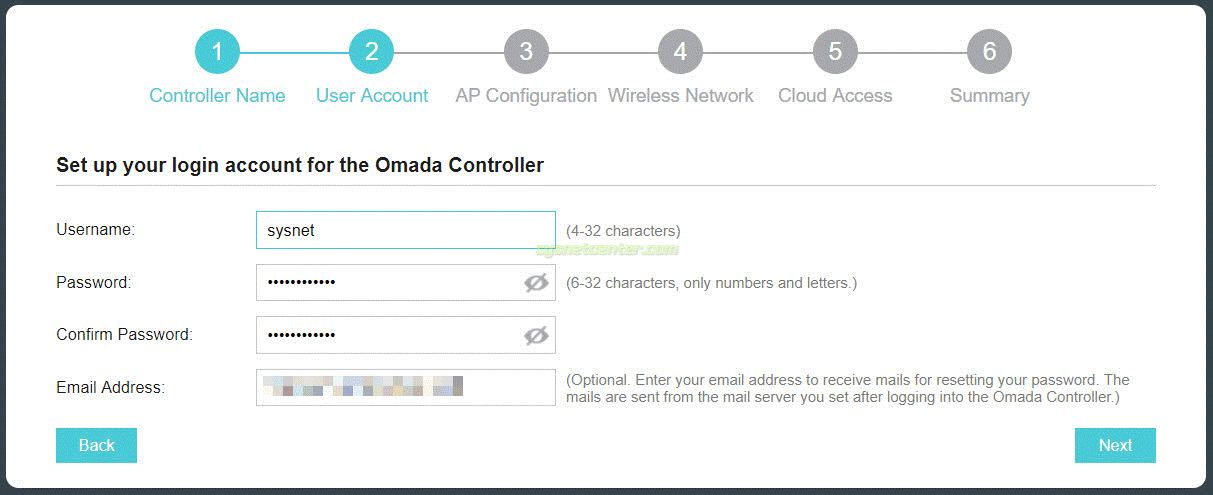The width and height of the screenshot is (1213, 495).
Task: Focus the Username field containing sysnet
Action: click(406, 230)
